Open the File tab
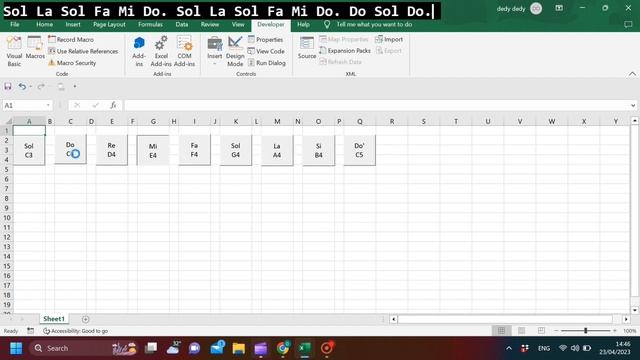Viewport: 640px width, 360px height. tap(15, 24)
